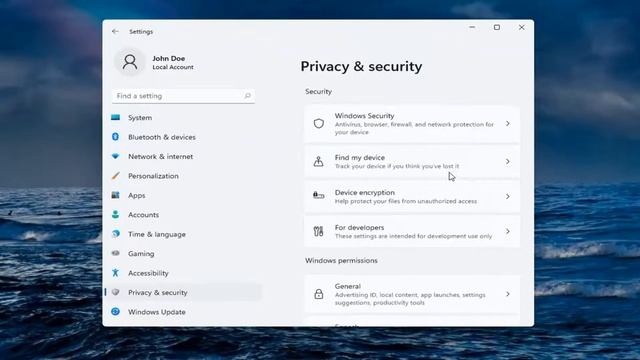Screen dimensions: 640x360
Task: Click the Device encryption lock-key icon
Action: click(318, 196)
